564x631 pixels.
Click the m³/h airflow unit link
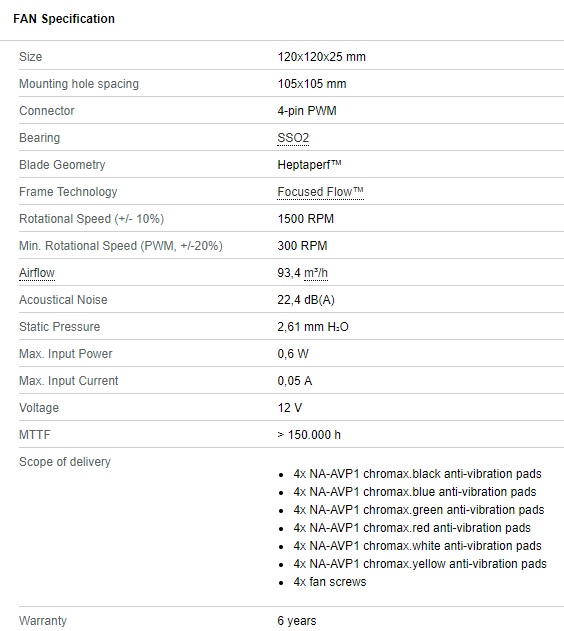316,273
